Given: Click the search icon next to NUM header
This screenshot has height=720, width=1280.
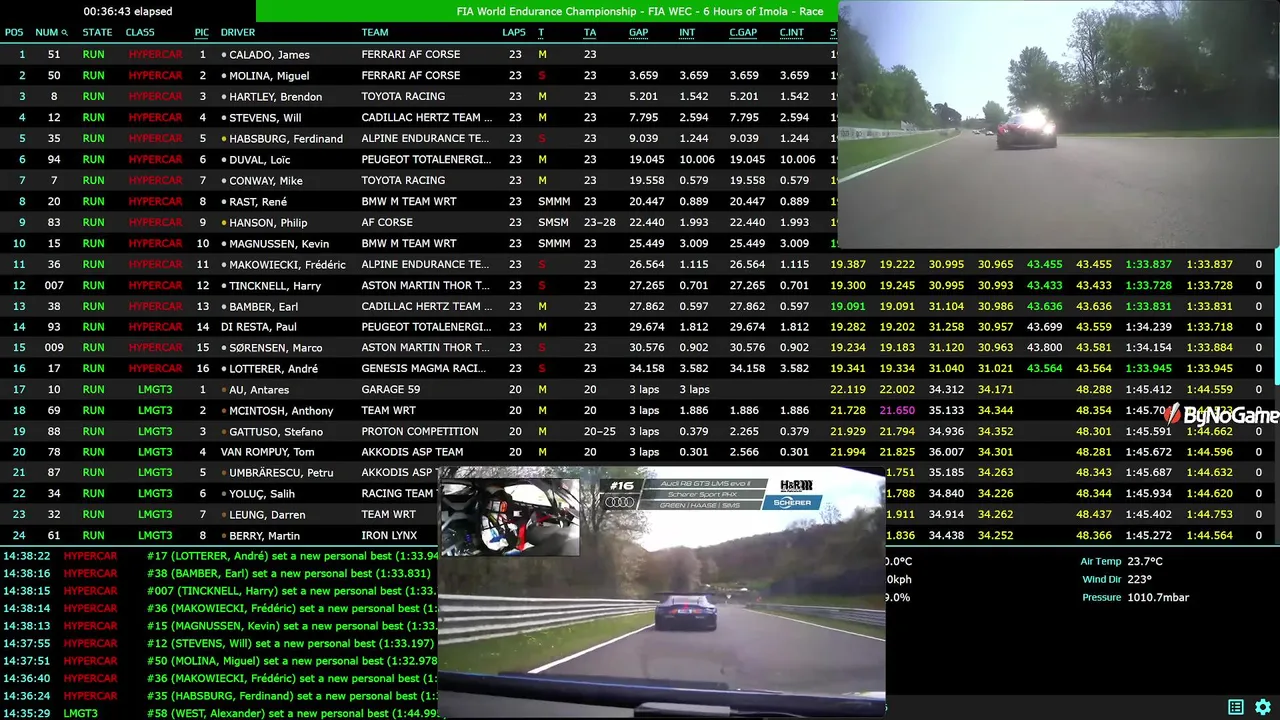Looking at the screenshot, I should [64, 32].
